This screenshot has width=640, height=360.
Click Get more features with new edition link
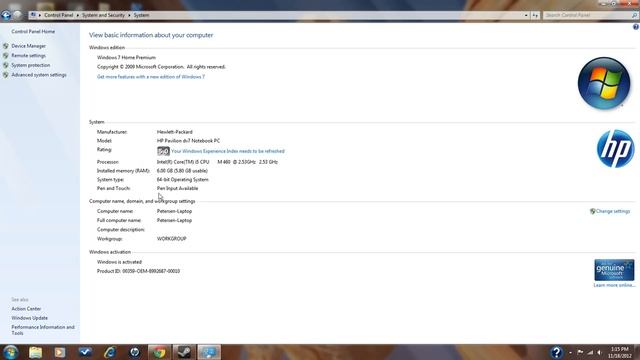[151, 77]
